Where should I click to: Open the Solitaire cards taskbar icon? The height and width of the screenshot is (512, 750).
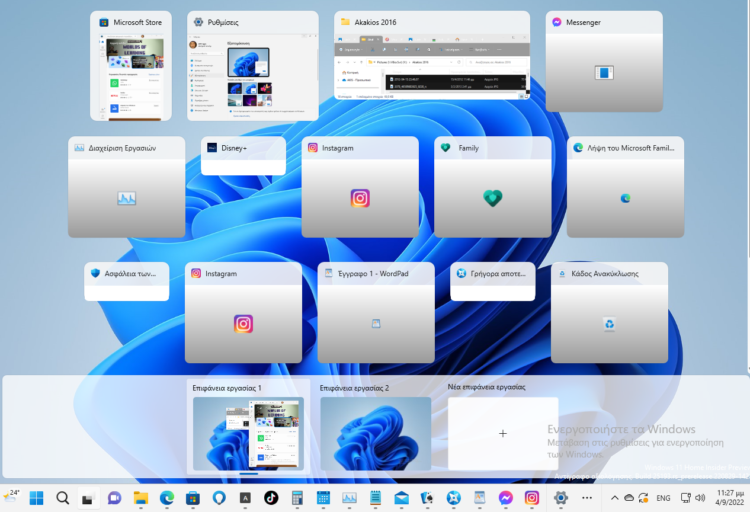[427, 498]
